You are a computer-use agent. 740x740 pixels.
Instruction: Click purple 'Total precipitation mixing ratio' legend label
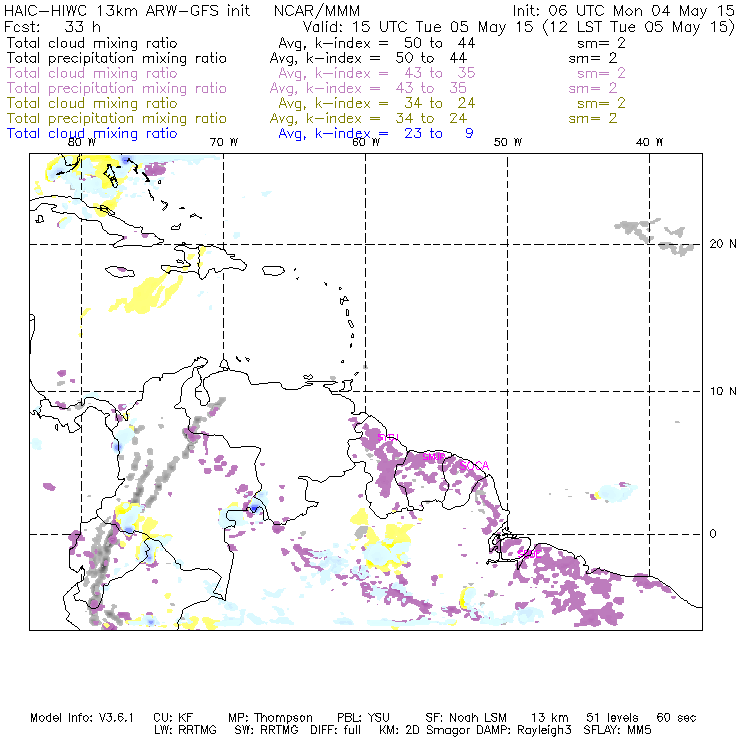117,88
